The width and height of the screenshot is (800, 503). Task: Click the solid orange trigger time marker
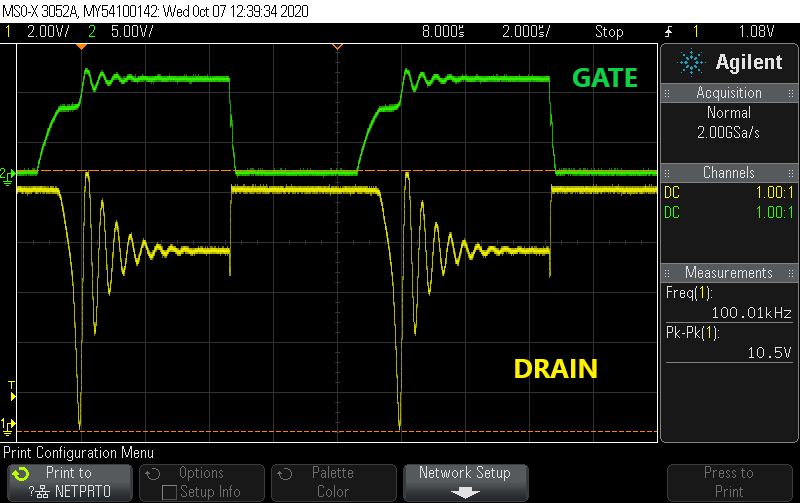[x=81, y=47]
